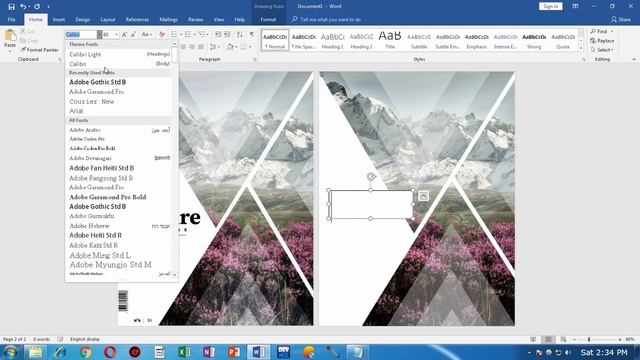The width and height of the screenshot is (640, 360).
Task: Switch to Read Mode view in status bar
Action: 533,339
